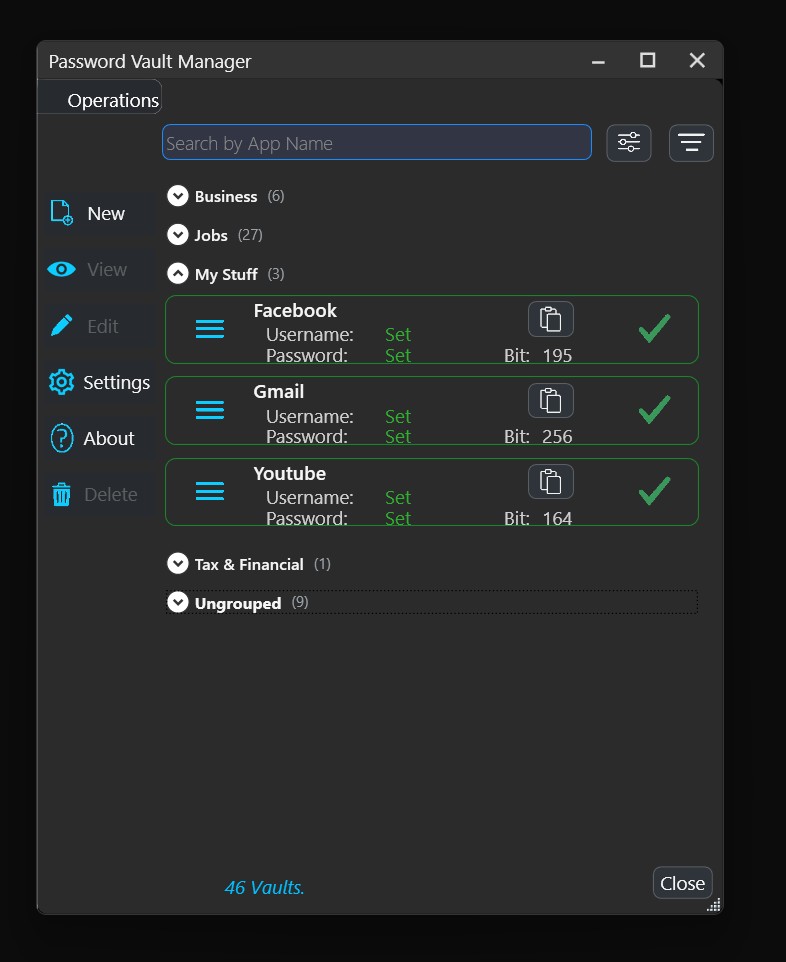Open the sort lines button
Screen dimensions: 786x962
691,143
